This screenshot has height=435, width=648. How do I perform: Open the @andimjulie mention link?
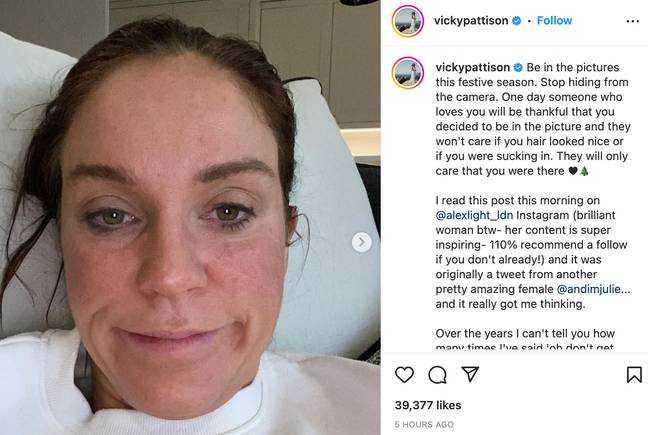point(588,289)
